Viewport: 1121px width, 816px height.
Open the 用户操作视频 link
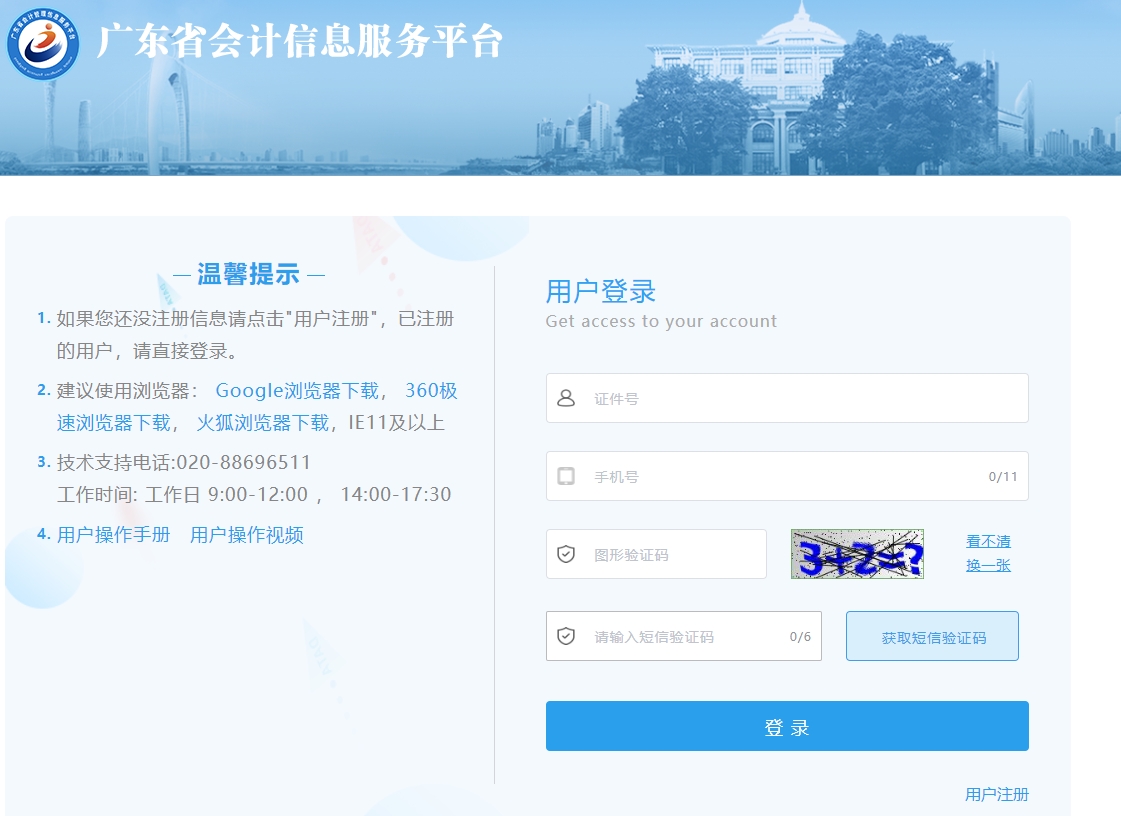(x=246, y=534)
